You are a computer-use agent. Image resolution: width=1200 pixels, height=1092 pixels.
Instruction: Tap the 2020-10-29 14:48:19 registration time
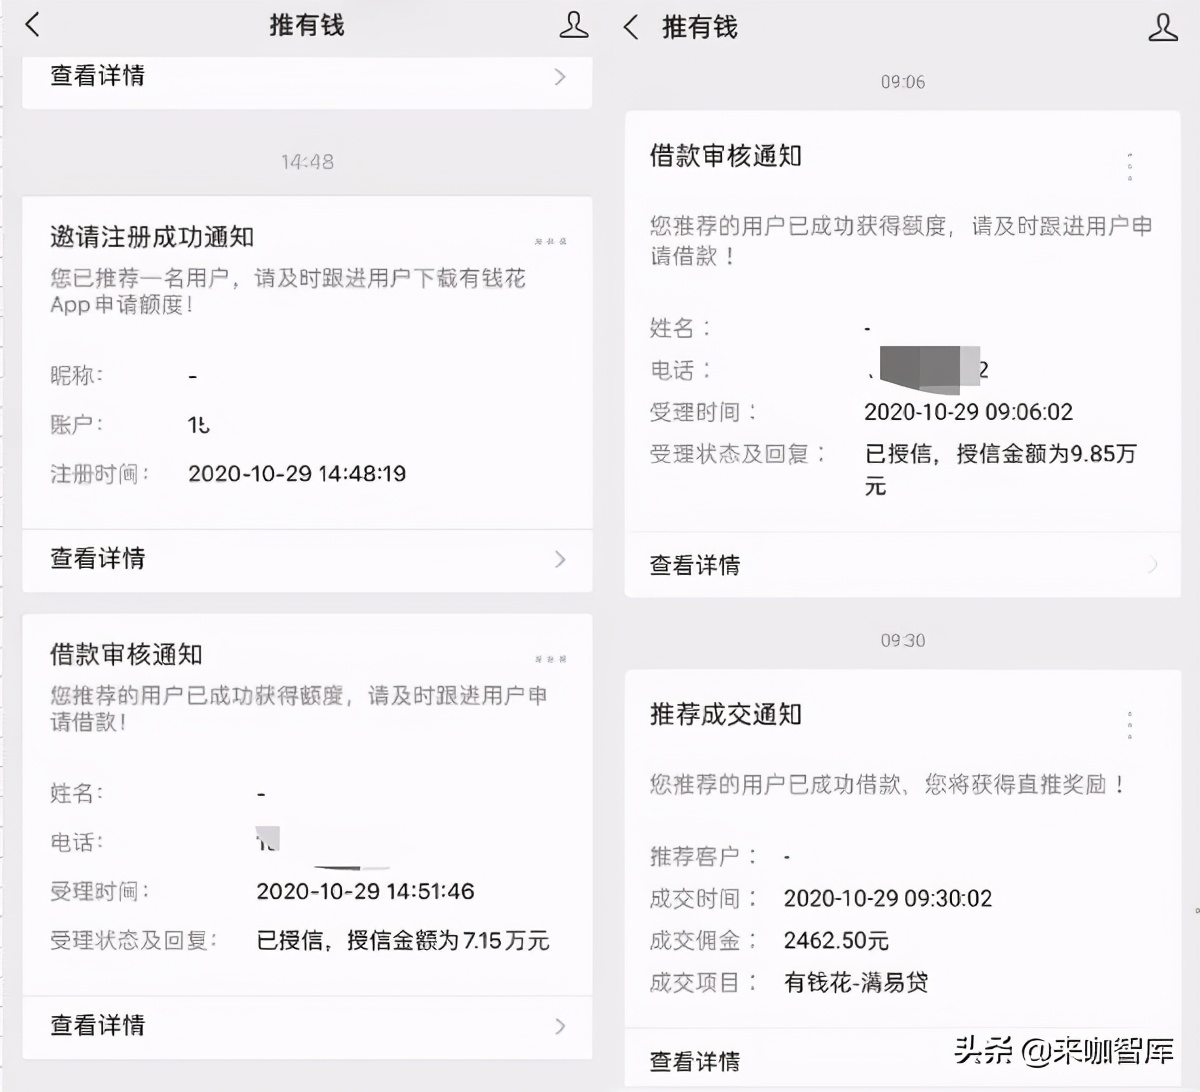pyautogui.click(x=297, y=473)
